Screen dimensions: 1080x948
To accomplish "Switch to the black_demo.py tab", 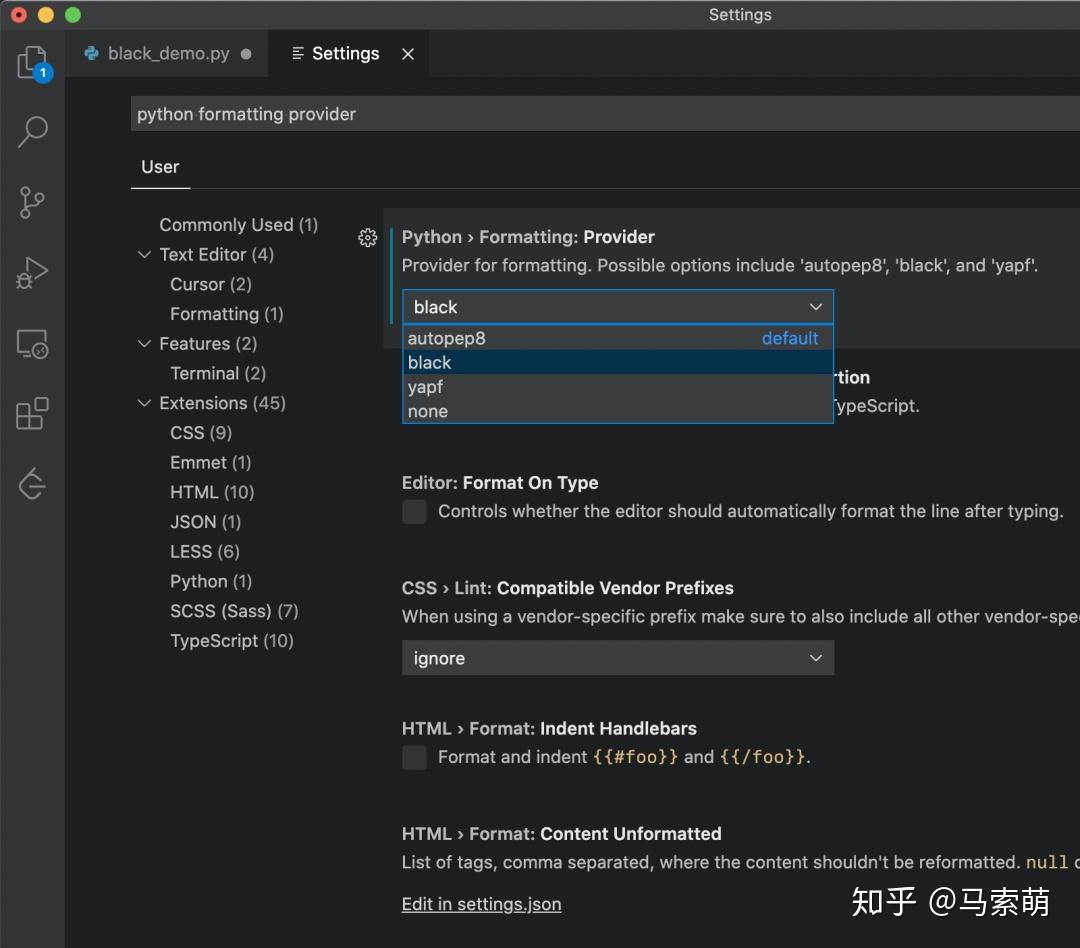I will point(168,54).
